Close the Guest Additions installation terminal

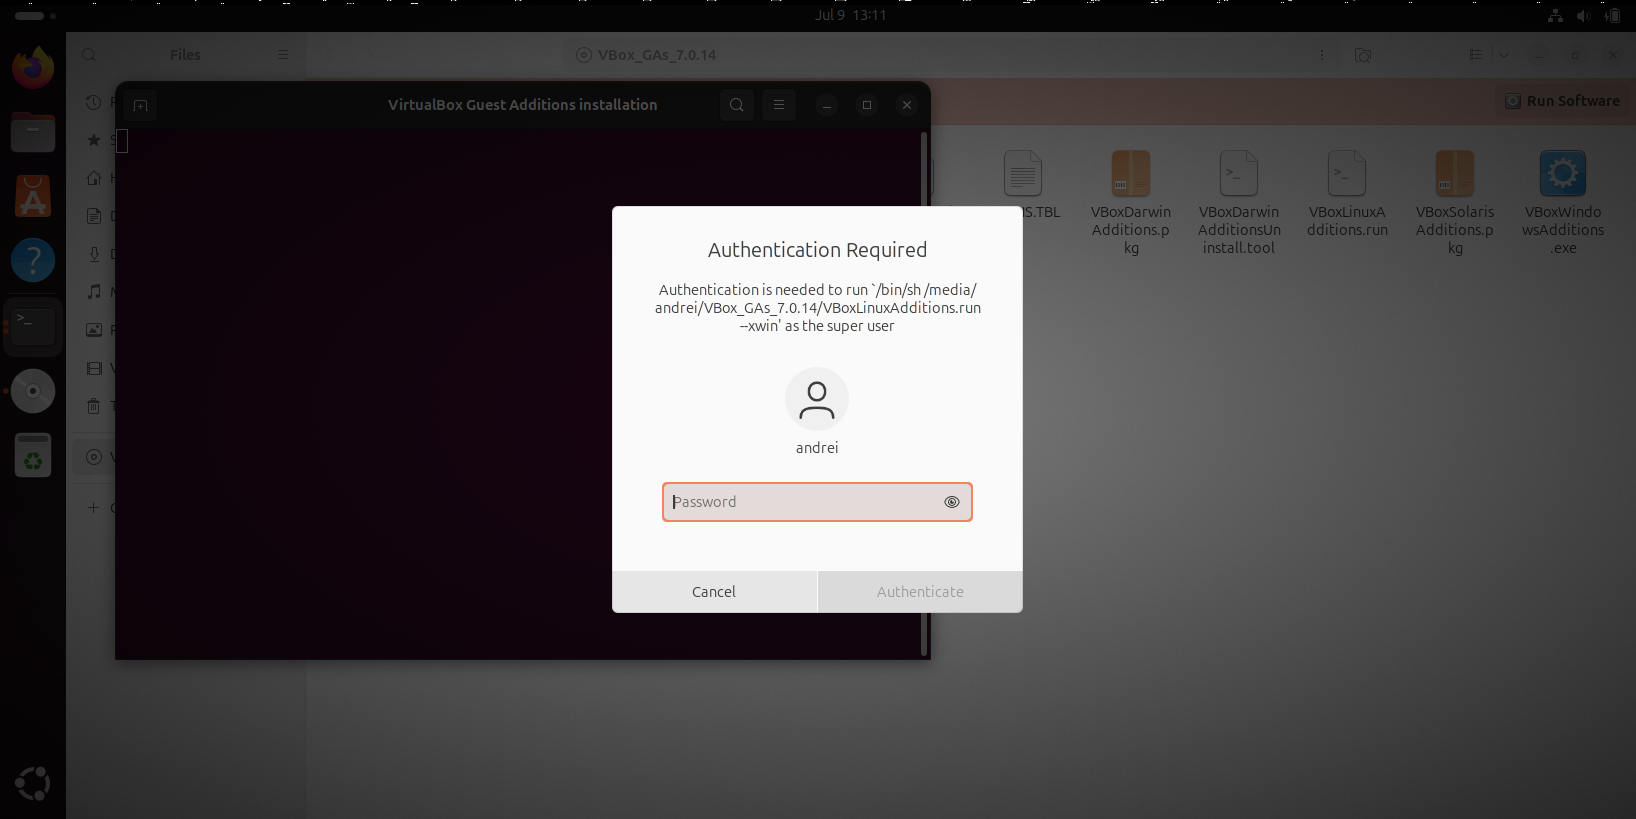[907, 105]
